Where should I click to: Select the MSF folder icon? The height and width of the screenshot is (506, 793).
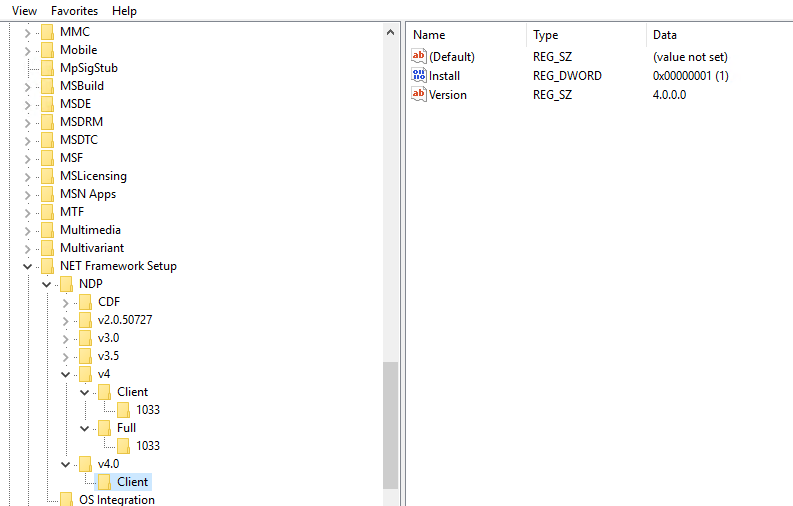(x=48, y=158)
